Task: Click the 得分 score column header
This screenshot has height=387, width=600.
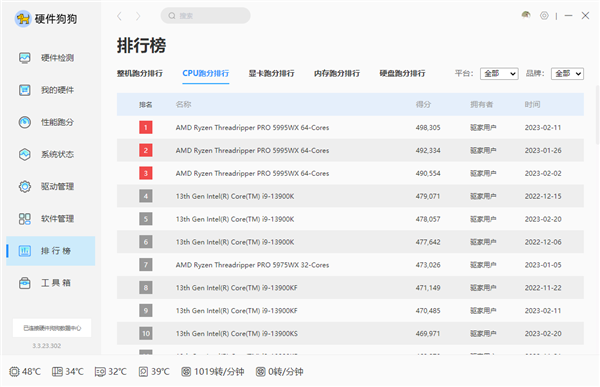Action: coord(423,105)
